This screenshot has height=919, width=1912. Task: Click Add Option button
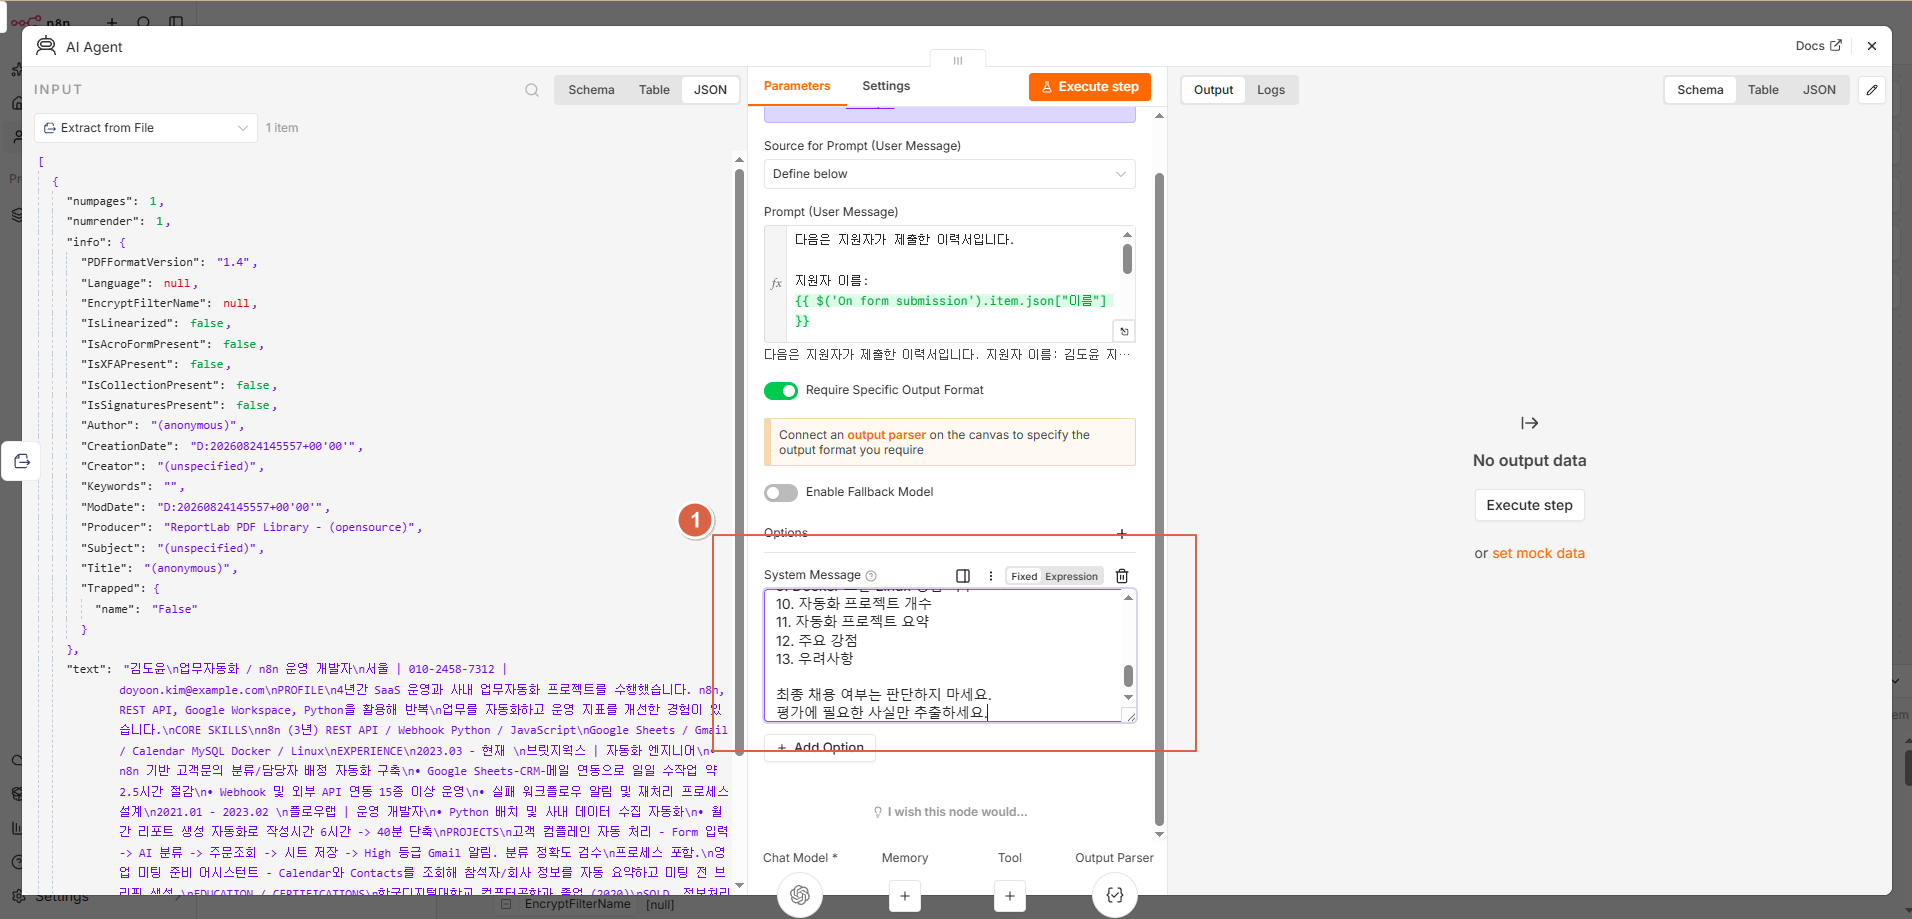(x=820, y=747)
